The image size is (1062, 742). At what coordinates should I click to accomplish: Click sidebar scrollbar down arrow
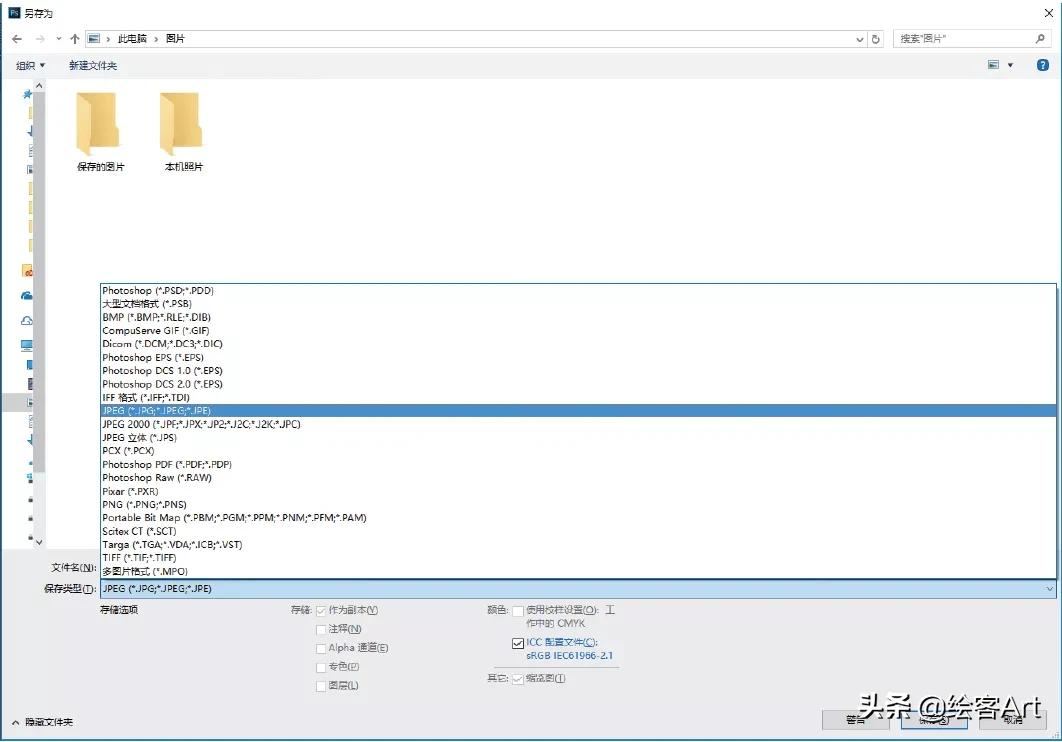(39, 542)
